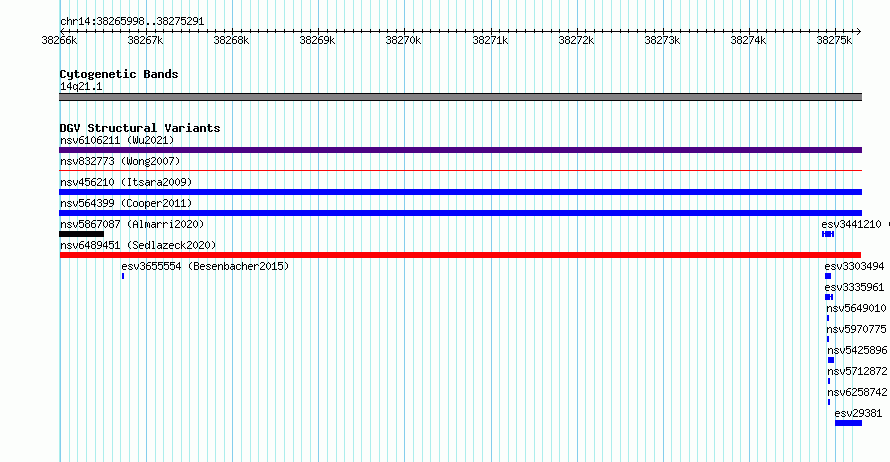Click the 38267k ruler label

[145, 40]
